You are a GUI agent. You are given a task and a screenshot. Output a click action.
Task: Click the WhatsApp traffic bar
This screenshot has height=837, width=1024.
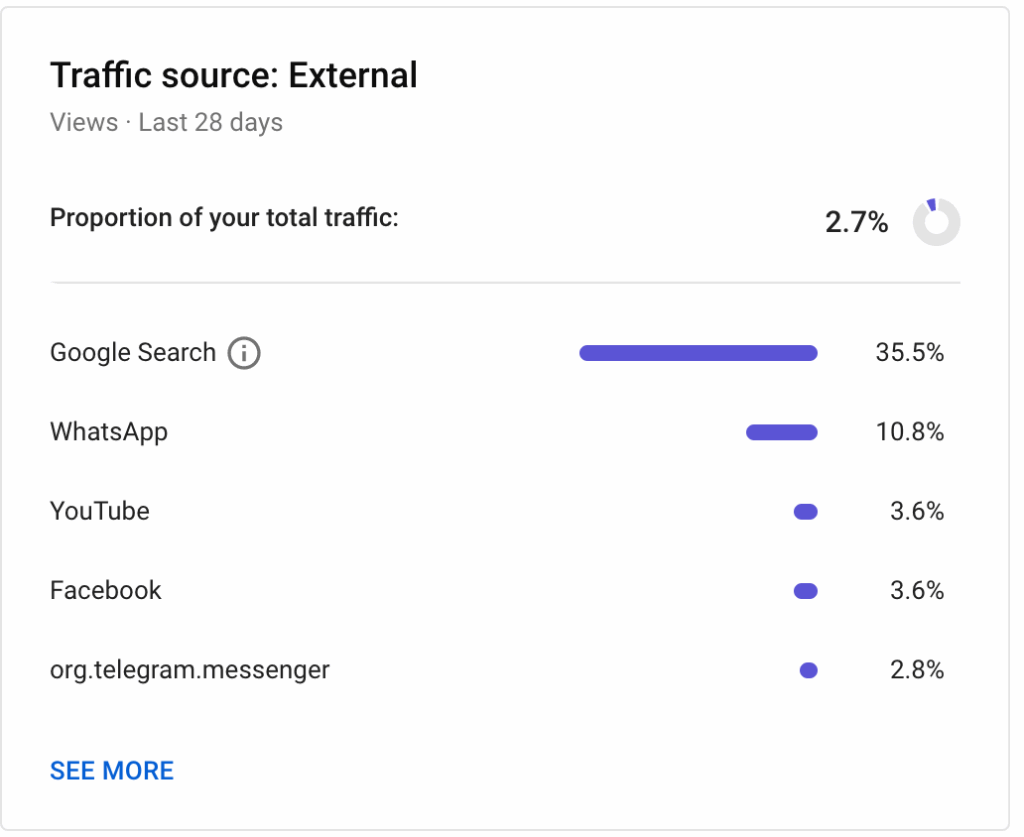click(x=782, y=432)
